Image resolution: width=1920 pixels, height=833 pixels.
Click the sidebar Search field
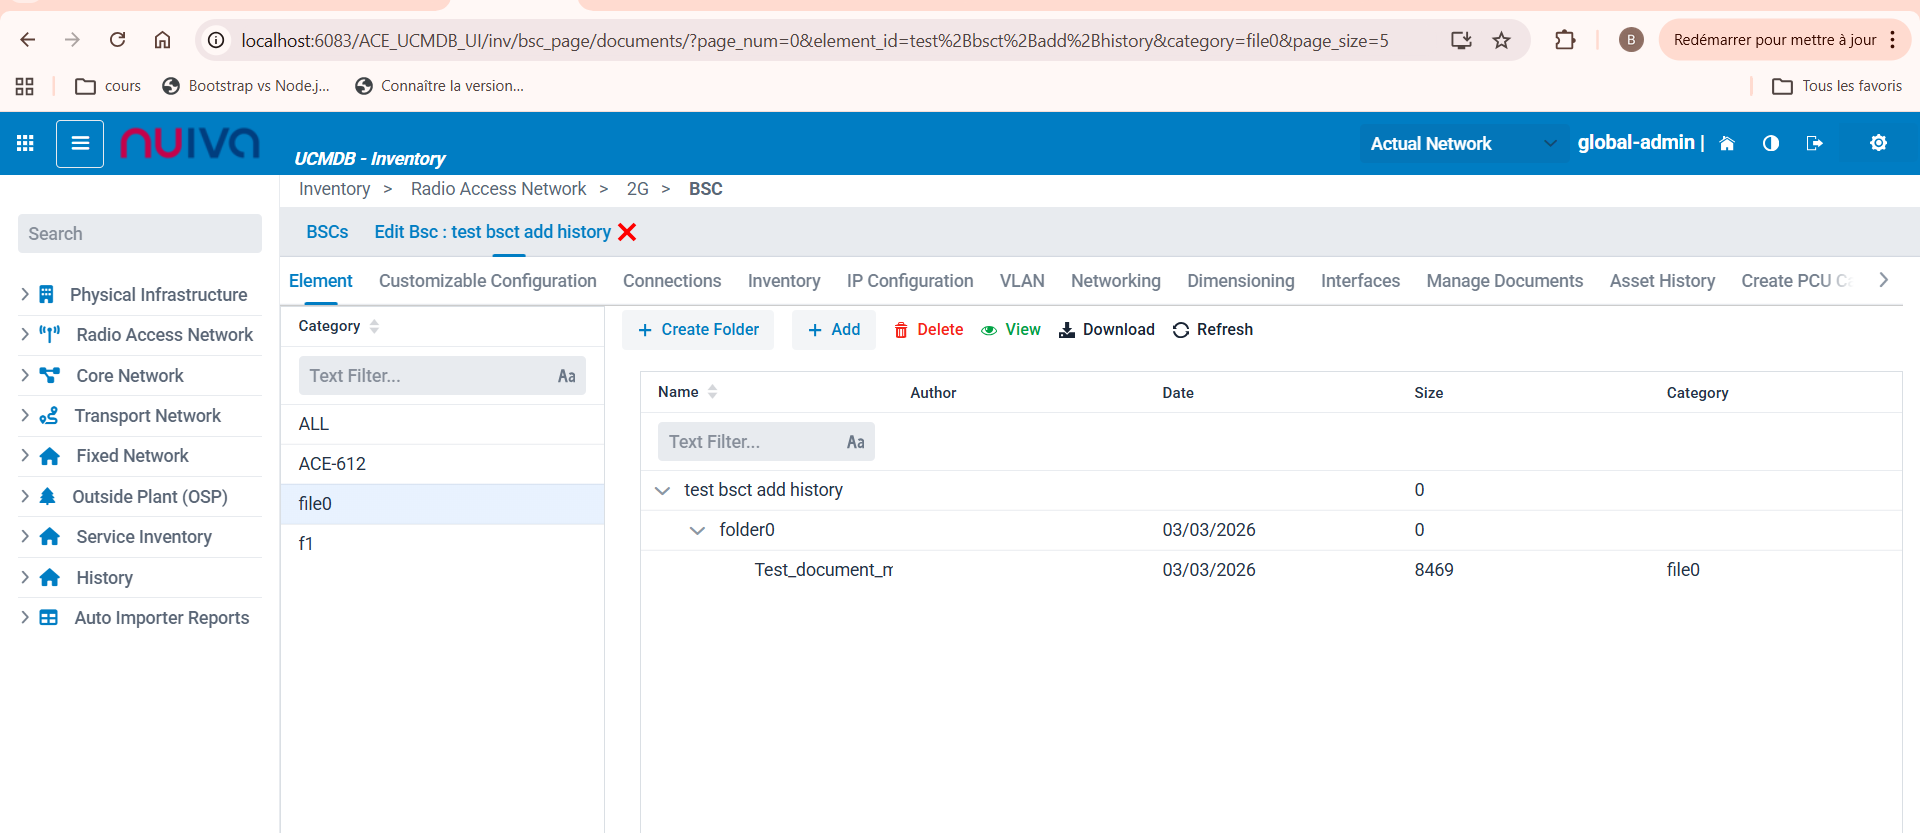[140, 234]
